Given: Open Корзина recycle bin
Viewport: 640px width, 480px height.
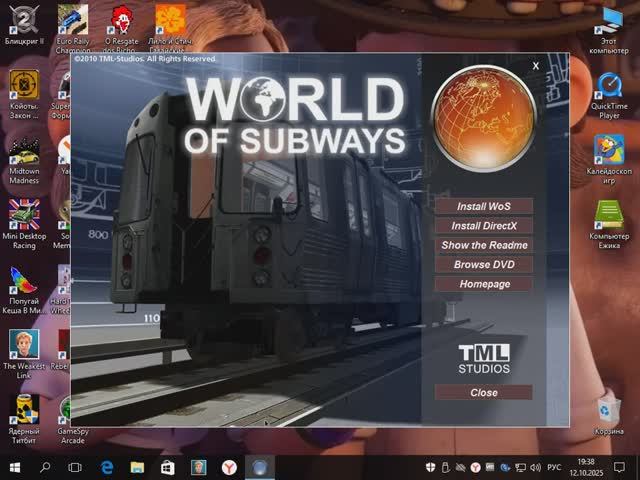Looking at the screenshot, I should (609, 414).
